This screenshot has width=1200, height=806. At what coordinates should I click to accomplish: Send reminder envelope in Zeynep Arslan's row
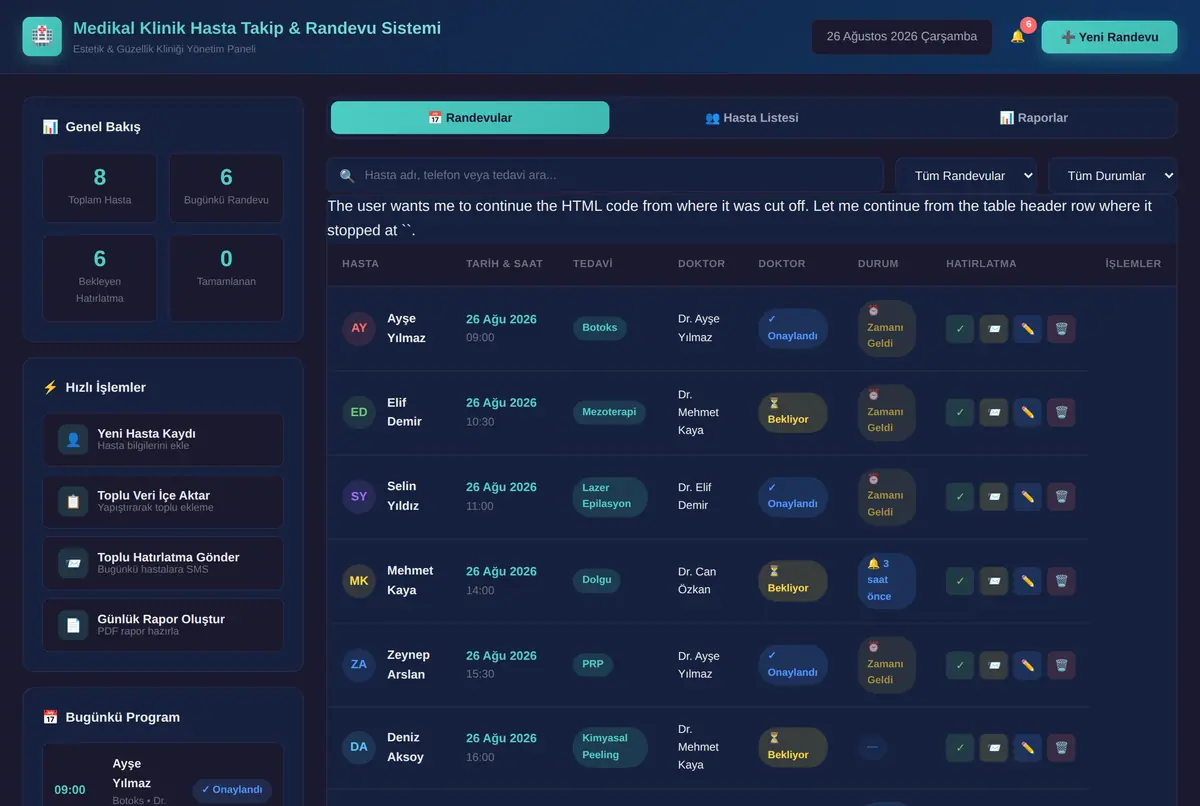click(x=994, y=665)
